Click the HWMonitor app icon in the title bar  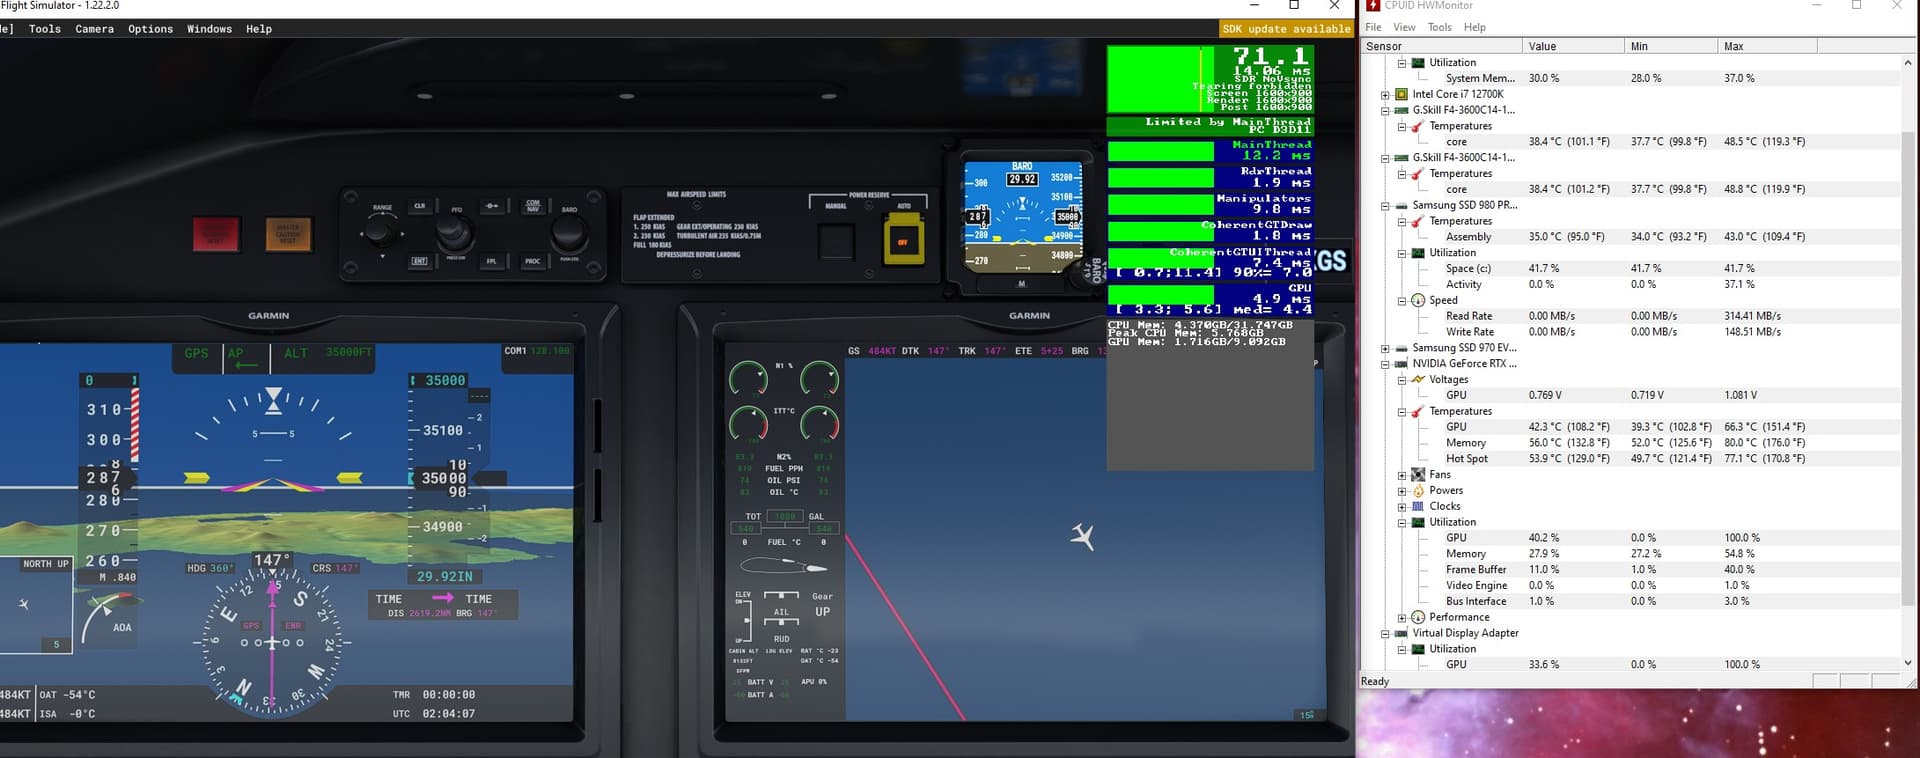click(1373, 5)
